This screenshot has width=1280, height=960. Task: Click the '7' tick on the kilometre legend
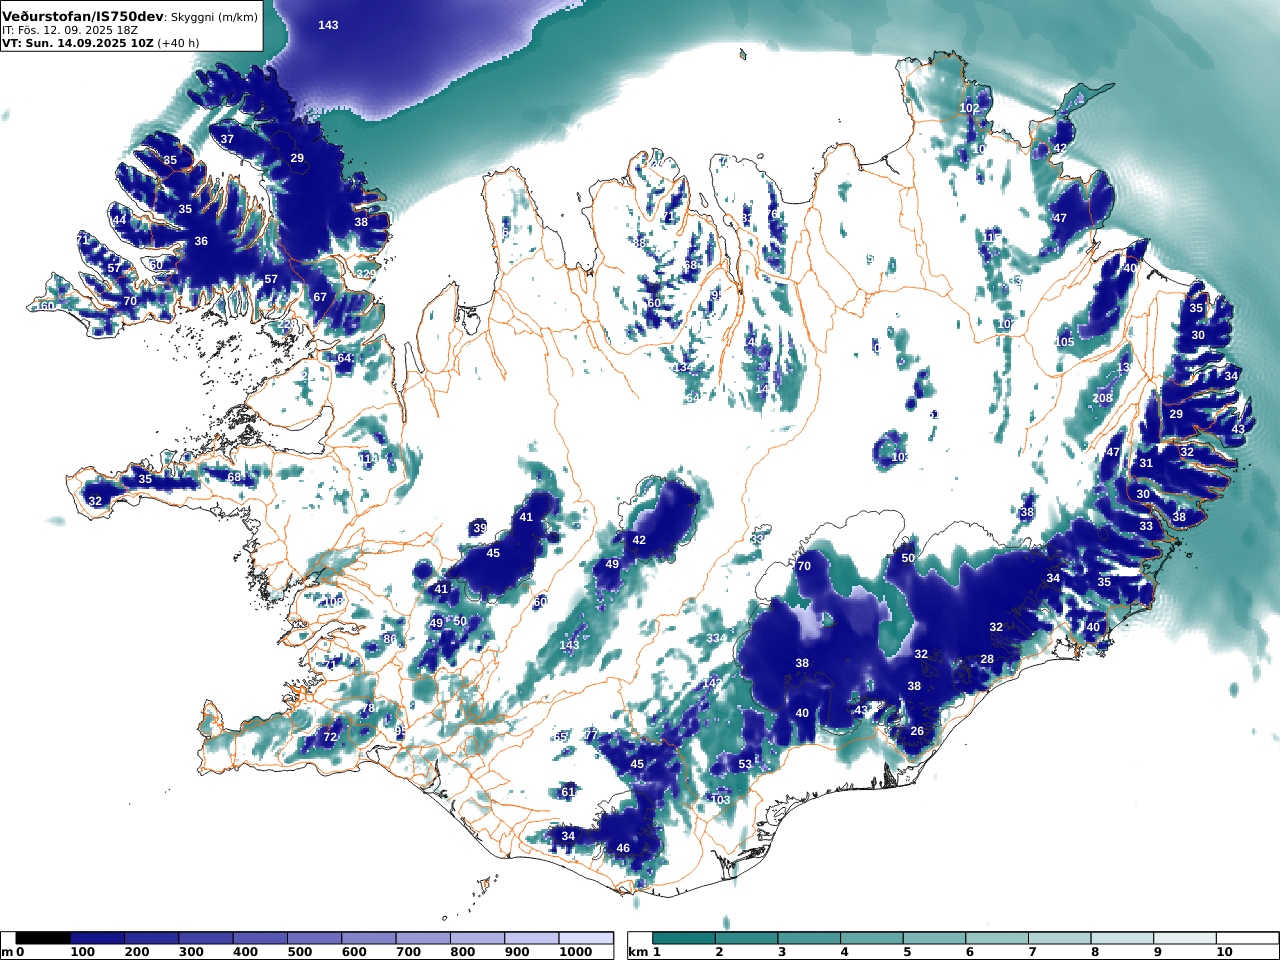(x=1032, y=952)
